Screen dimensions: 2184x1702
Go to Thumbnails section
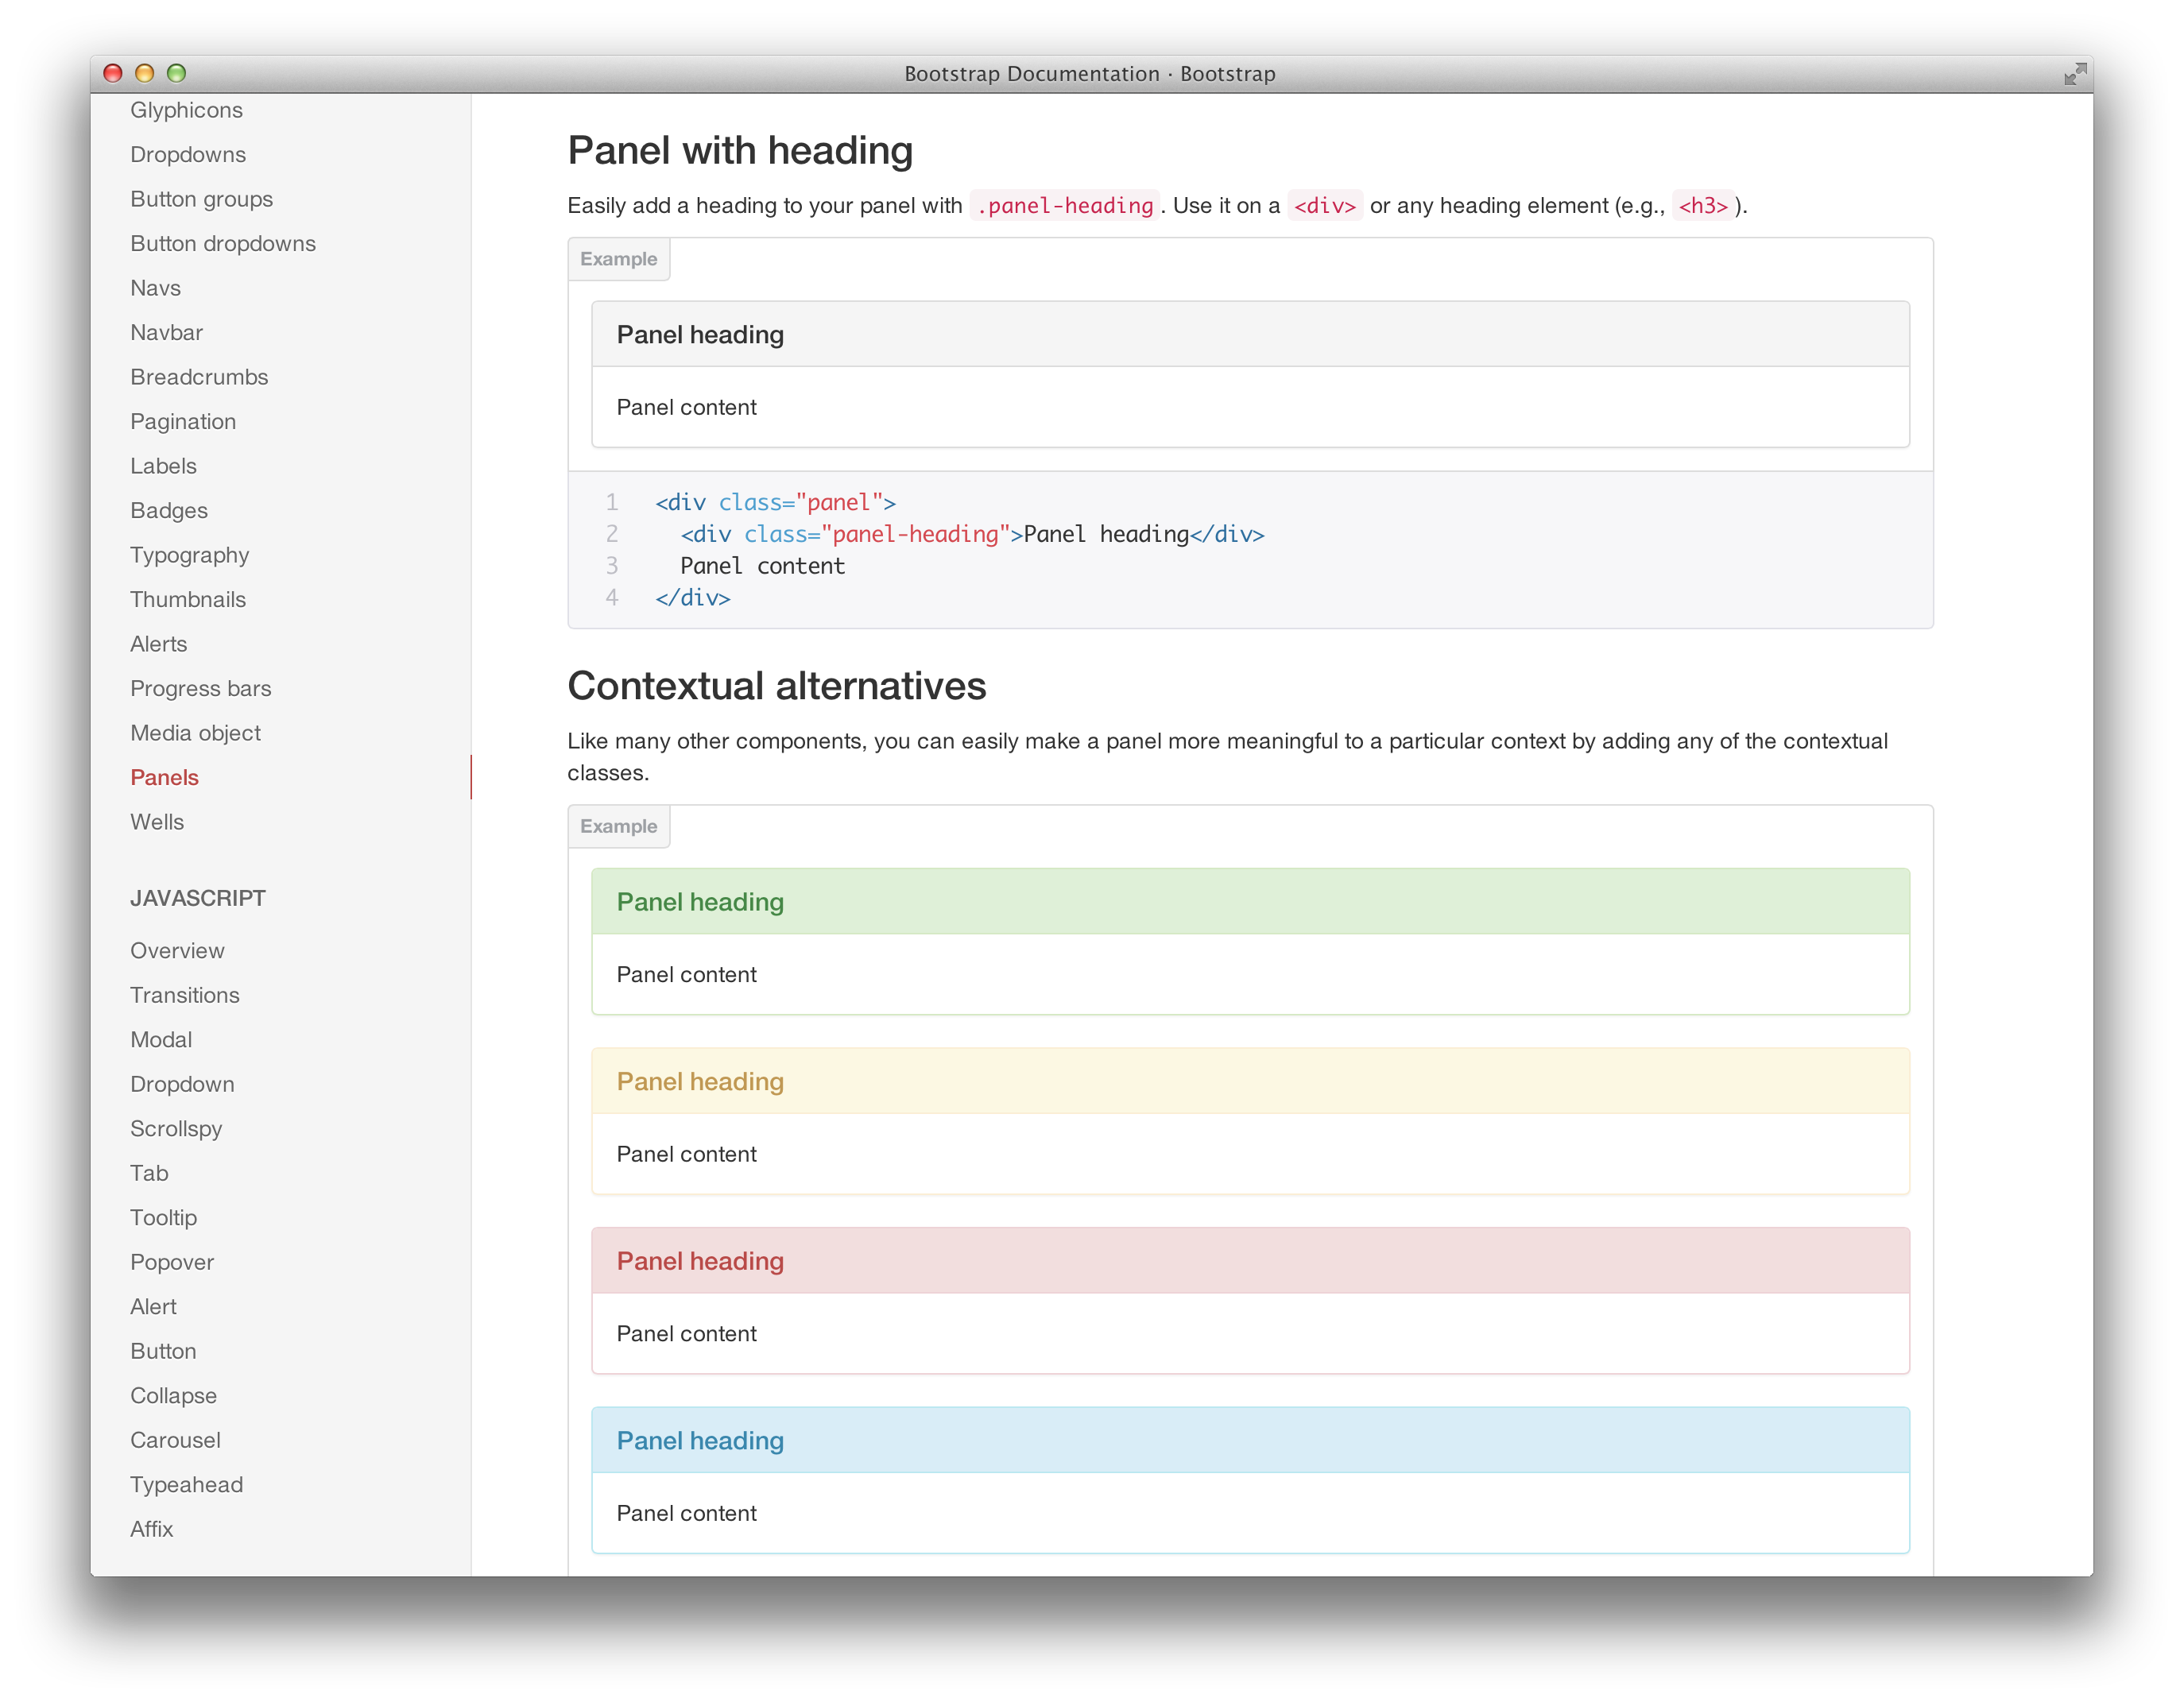pos(188,599)
